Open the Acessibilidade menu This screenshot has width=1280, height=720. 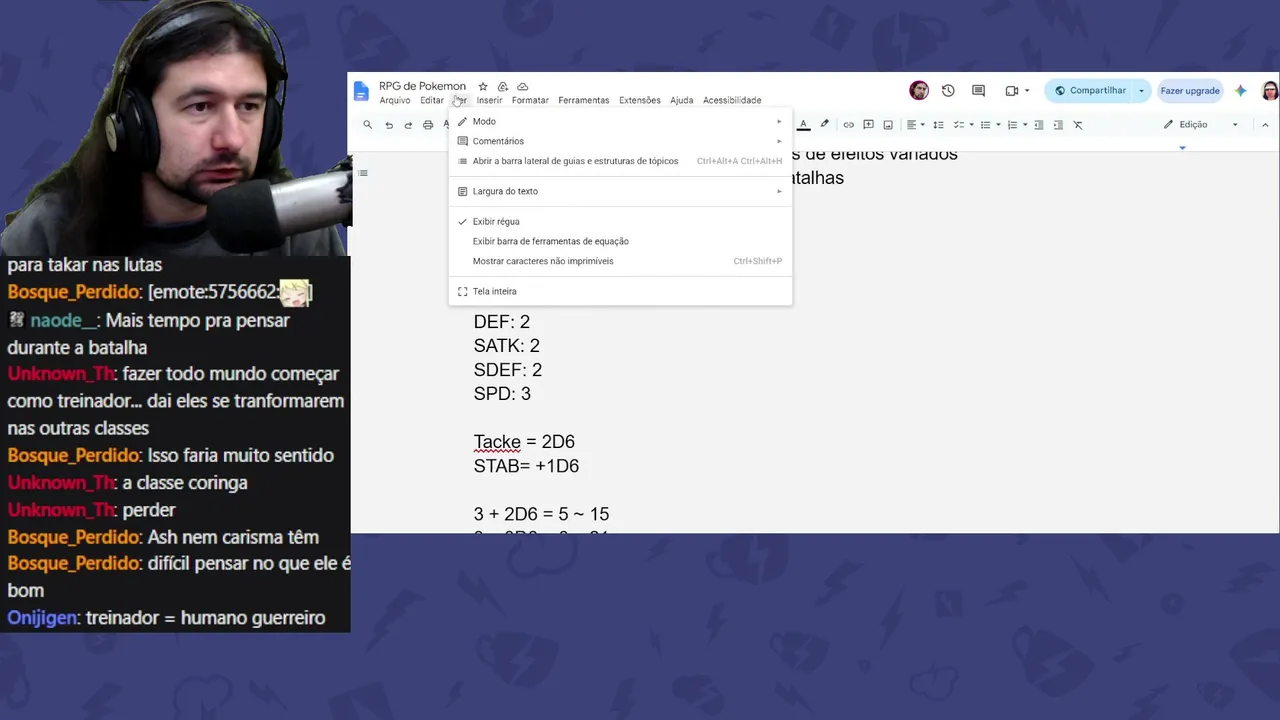732,100
